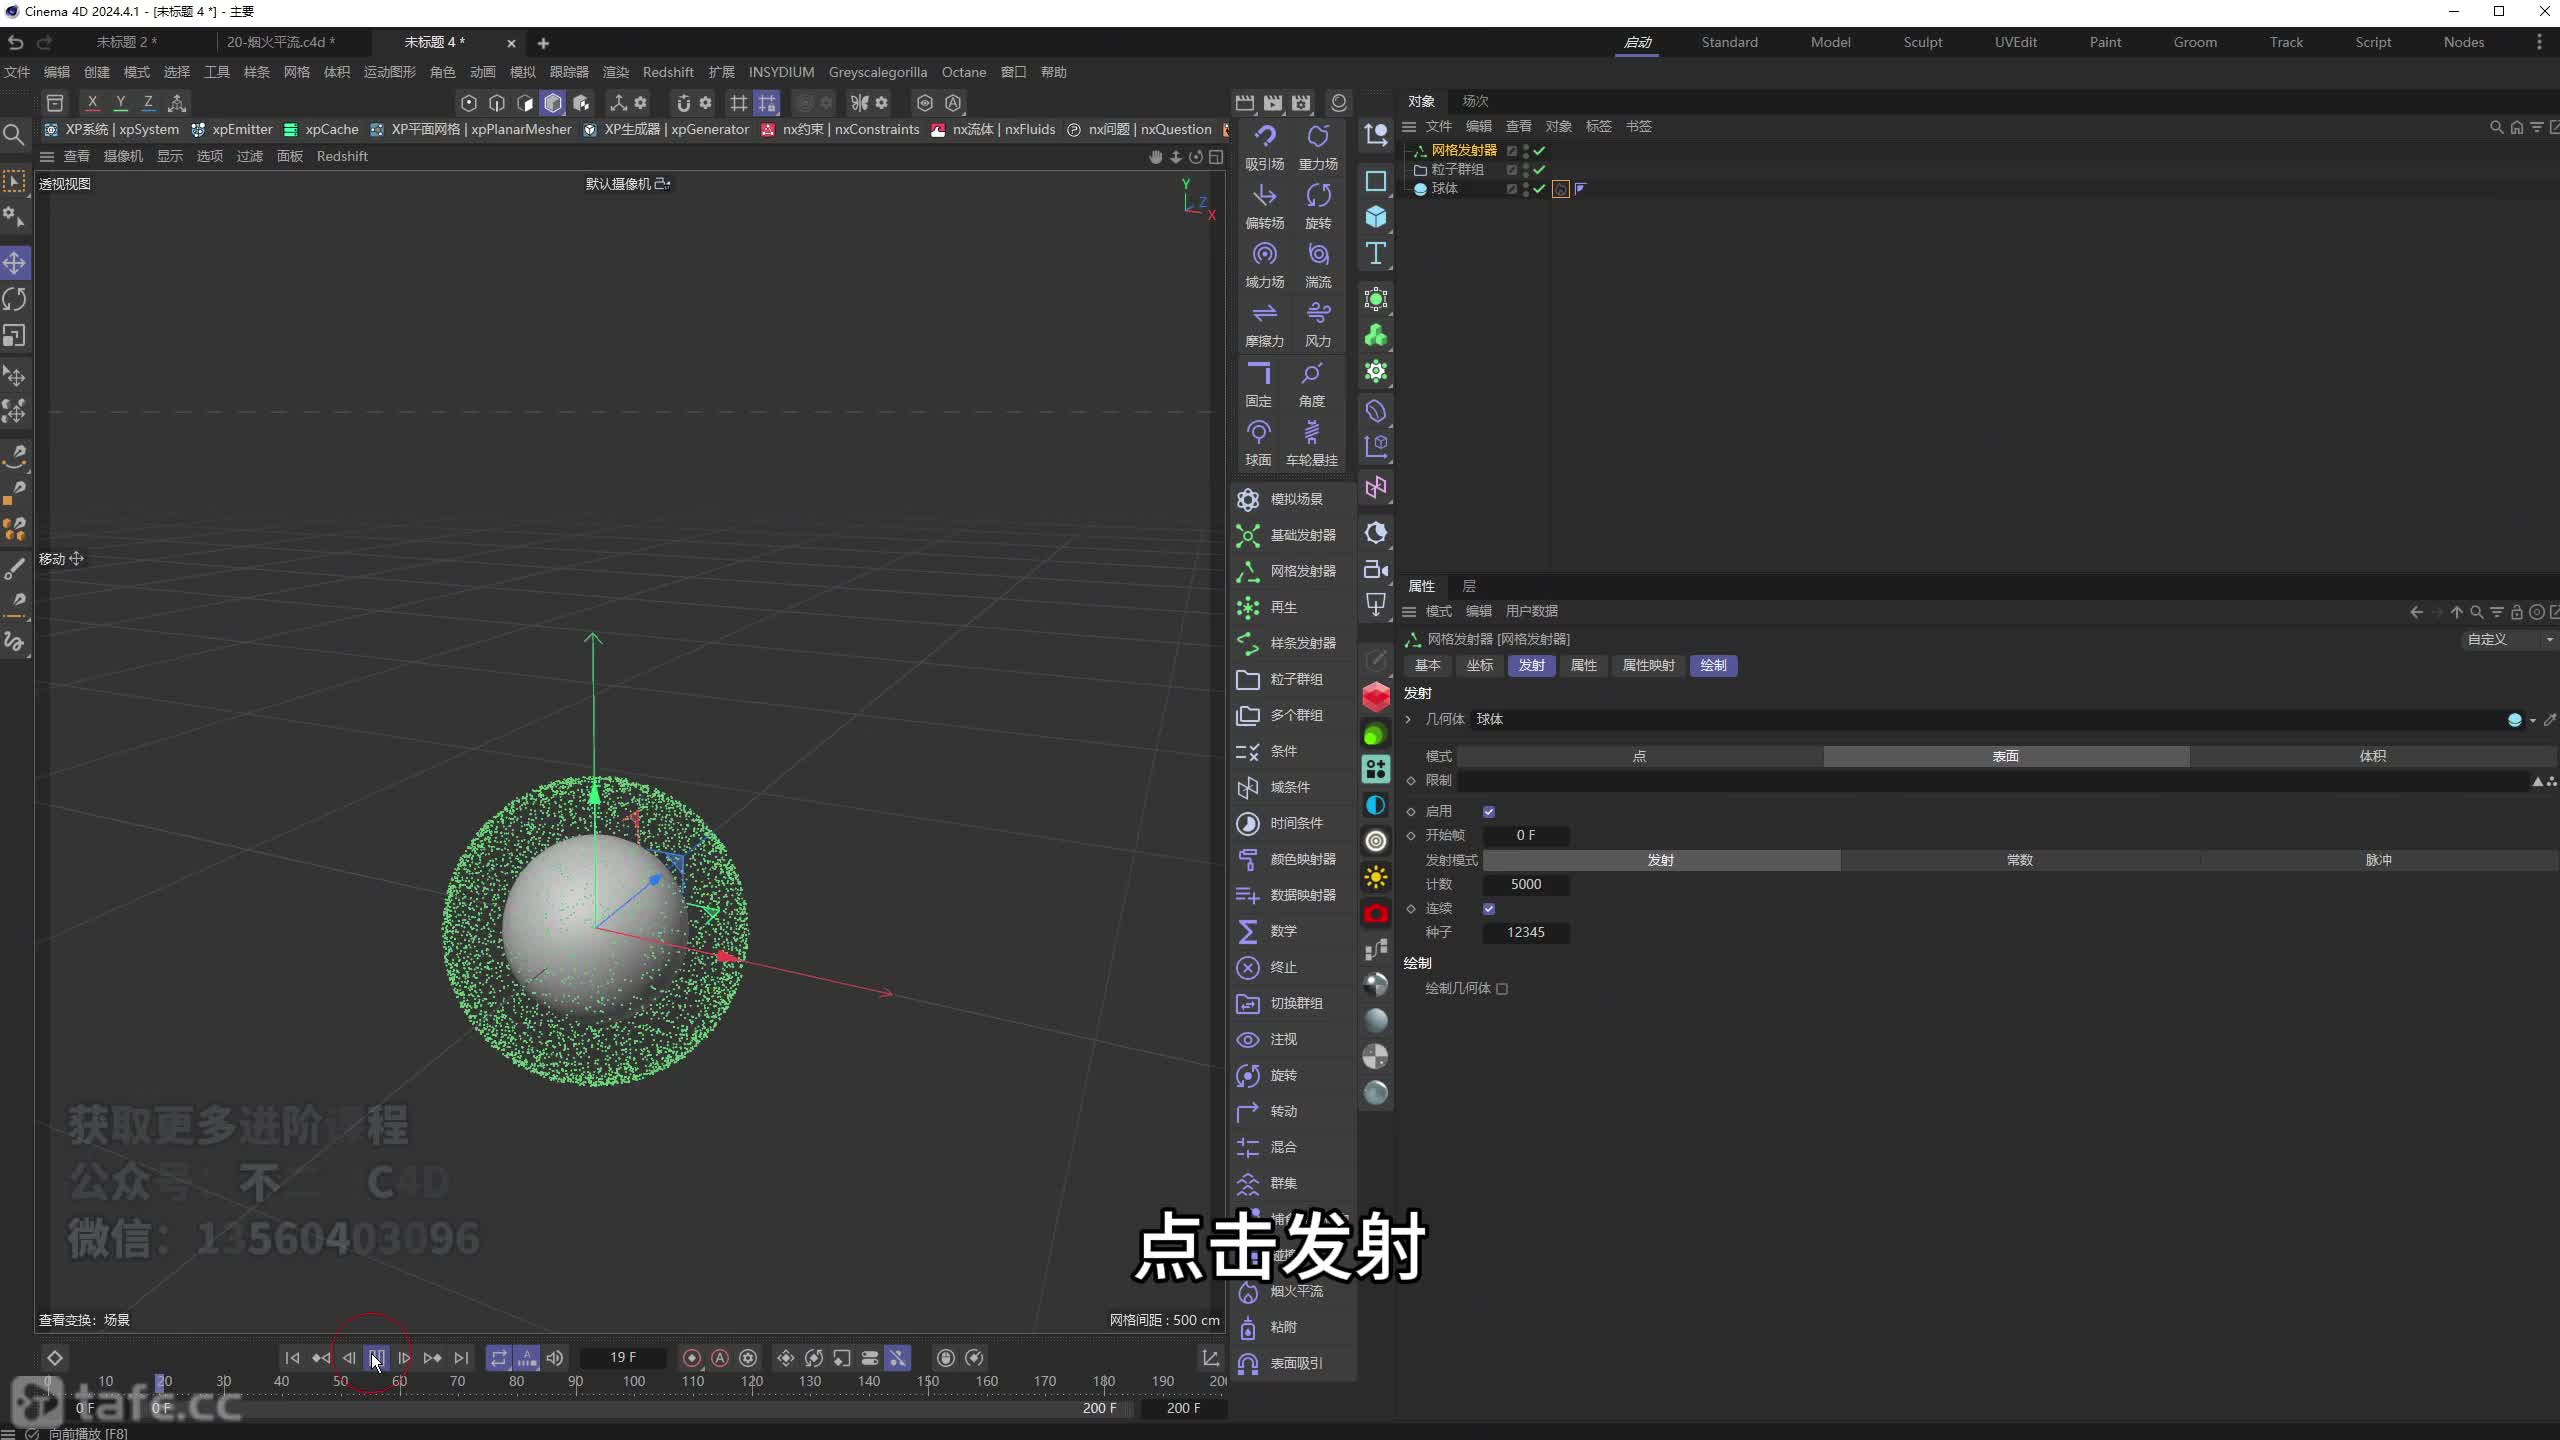Add the 湍流 turbulence force

tap(1318, 266)
